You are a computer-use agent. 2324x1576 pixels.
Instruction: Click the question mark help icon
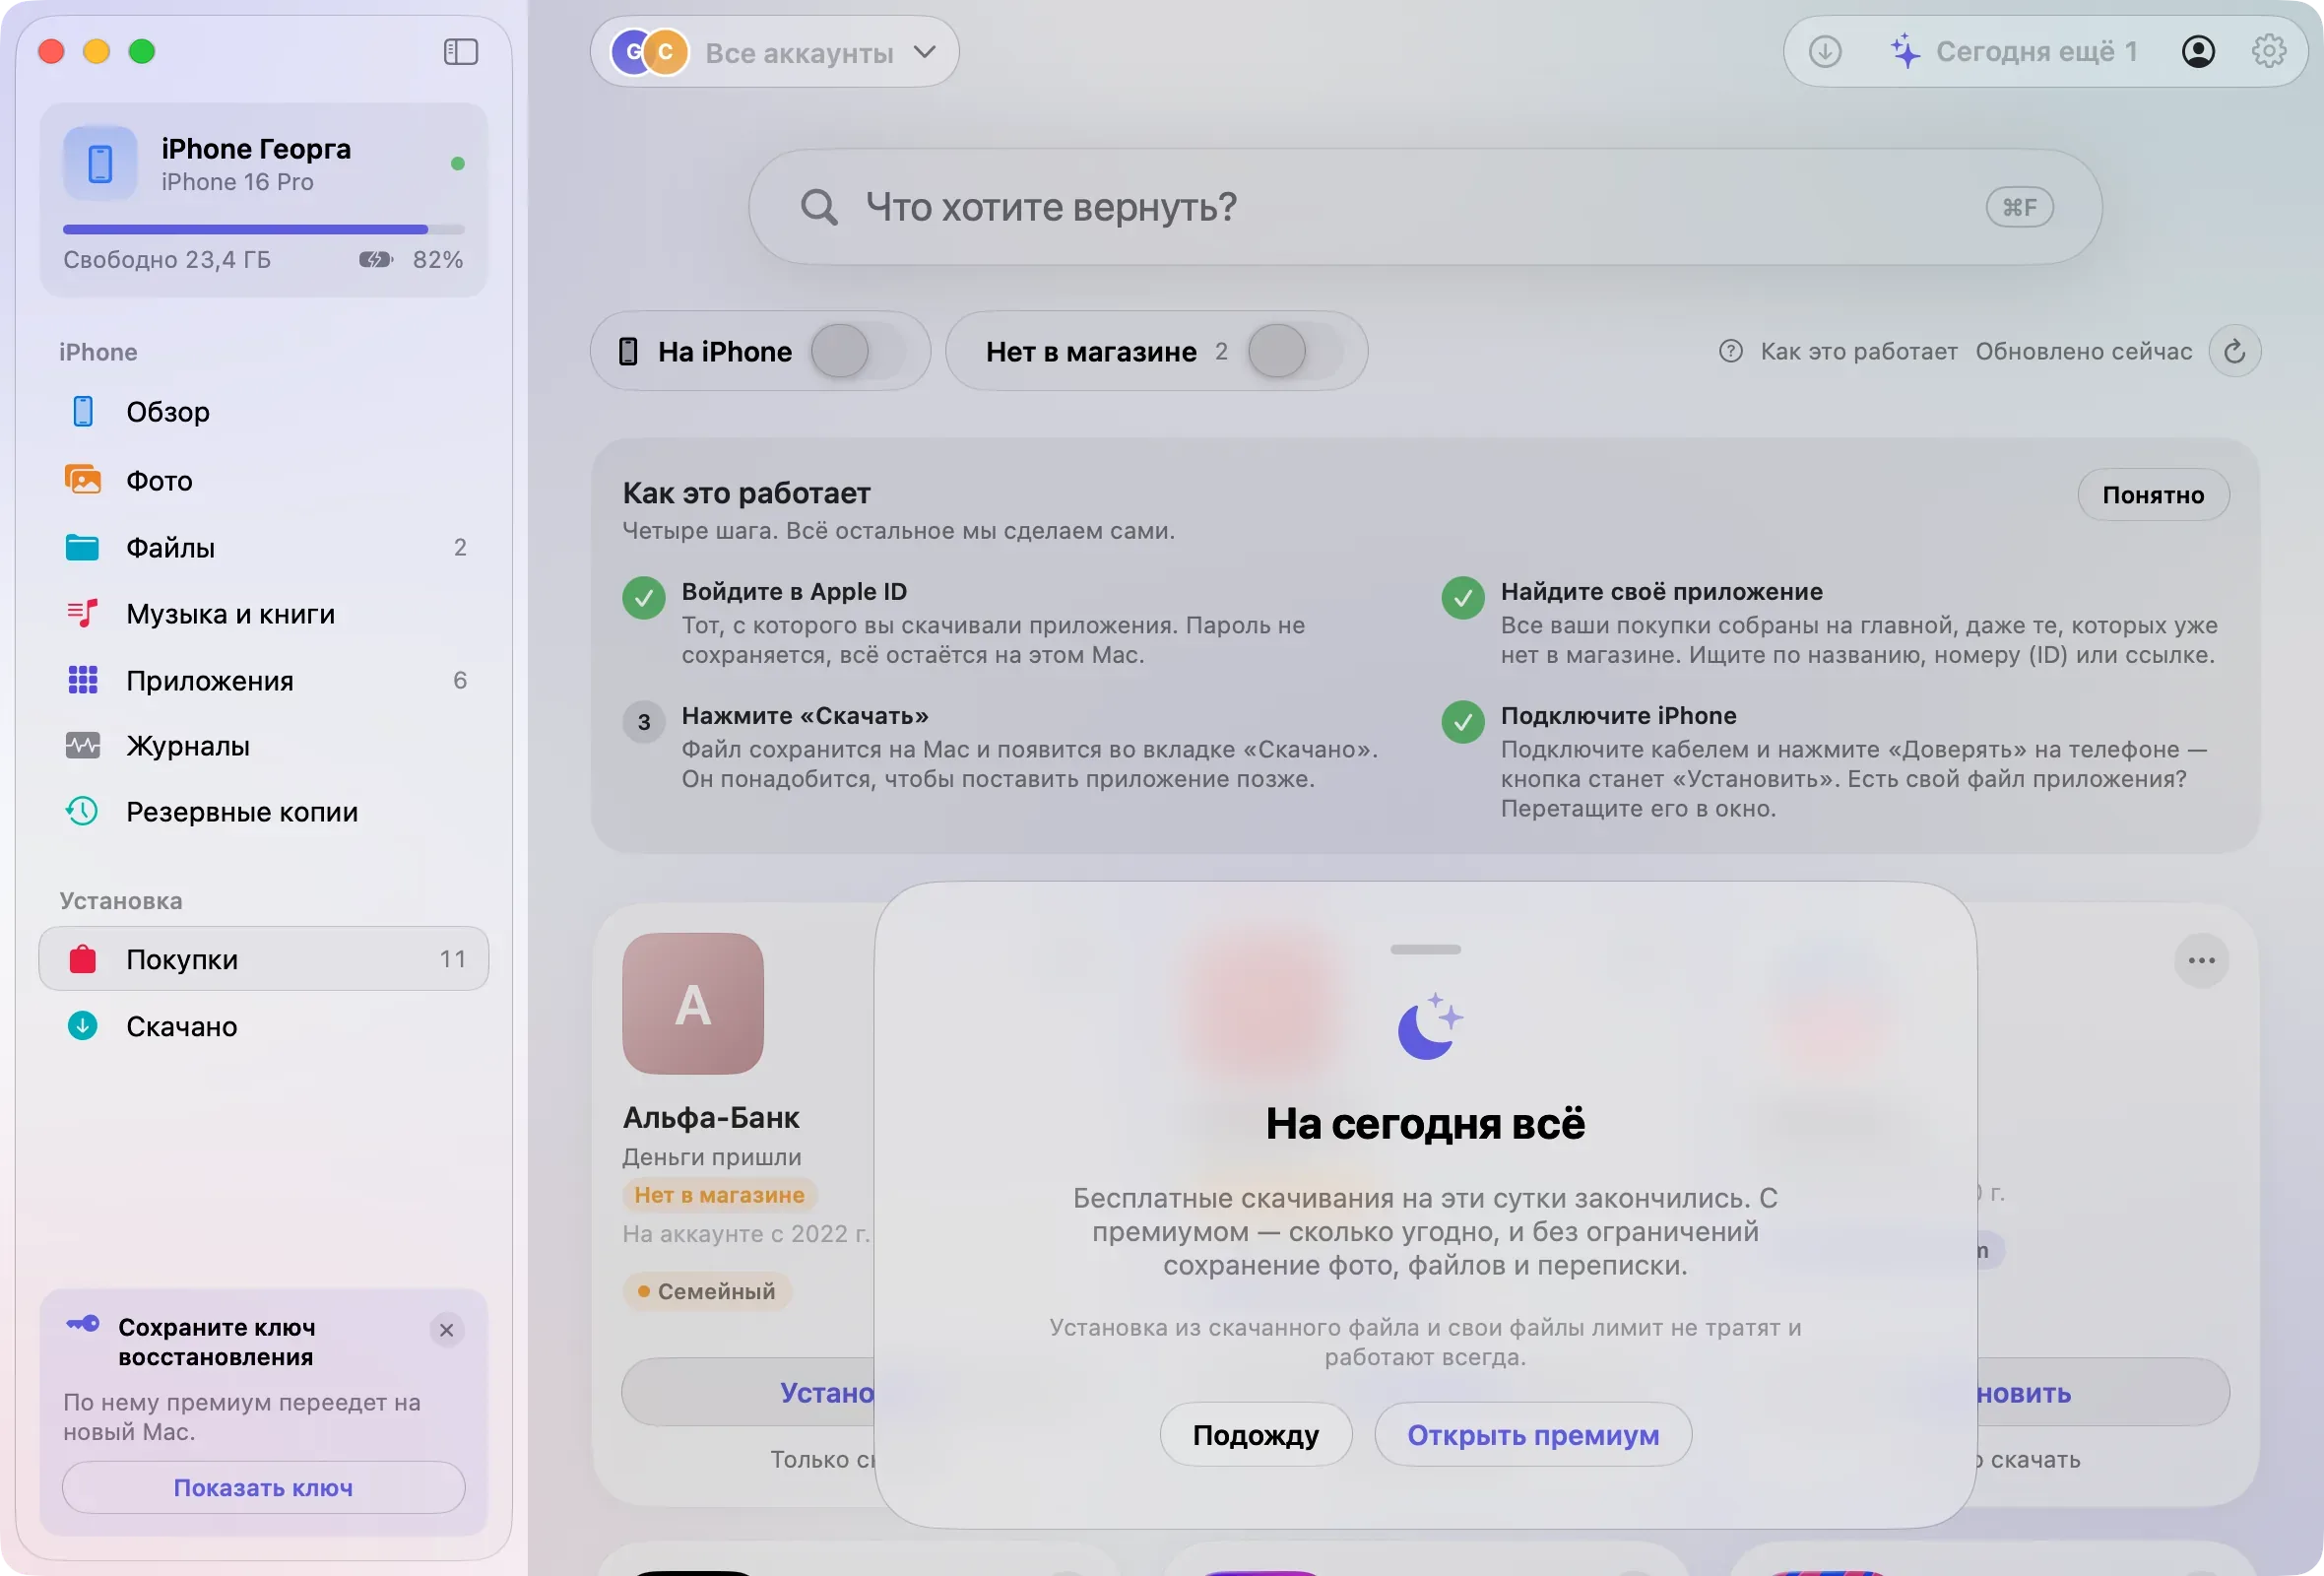click(1731, 352)
